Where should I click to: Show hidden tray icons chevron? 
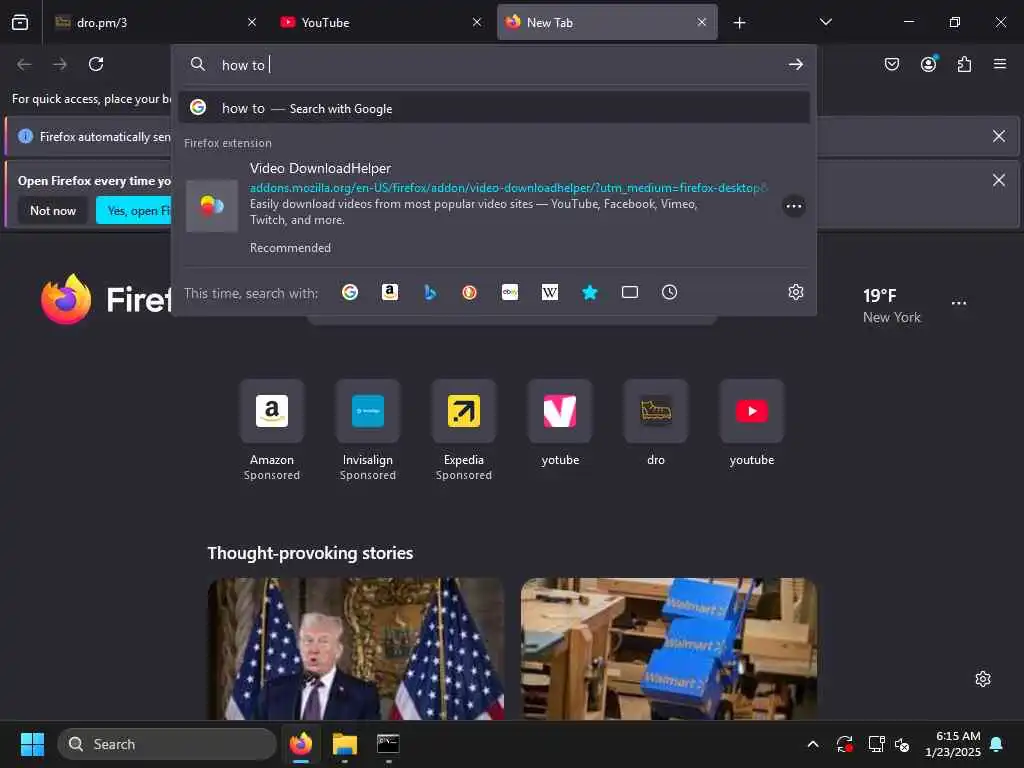click(813, 744)
